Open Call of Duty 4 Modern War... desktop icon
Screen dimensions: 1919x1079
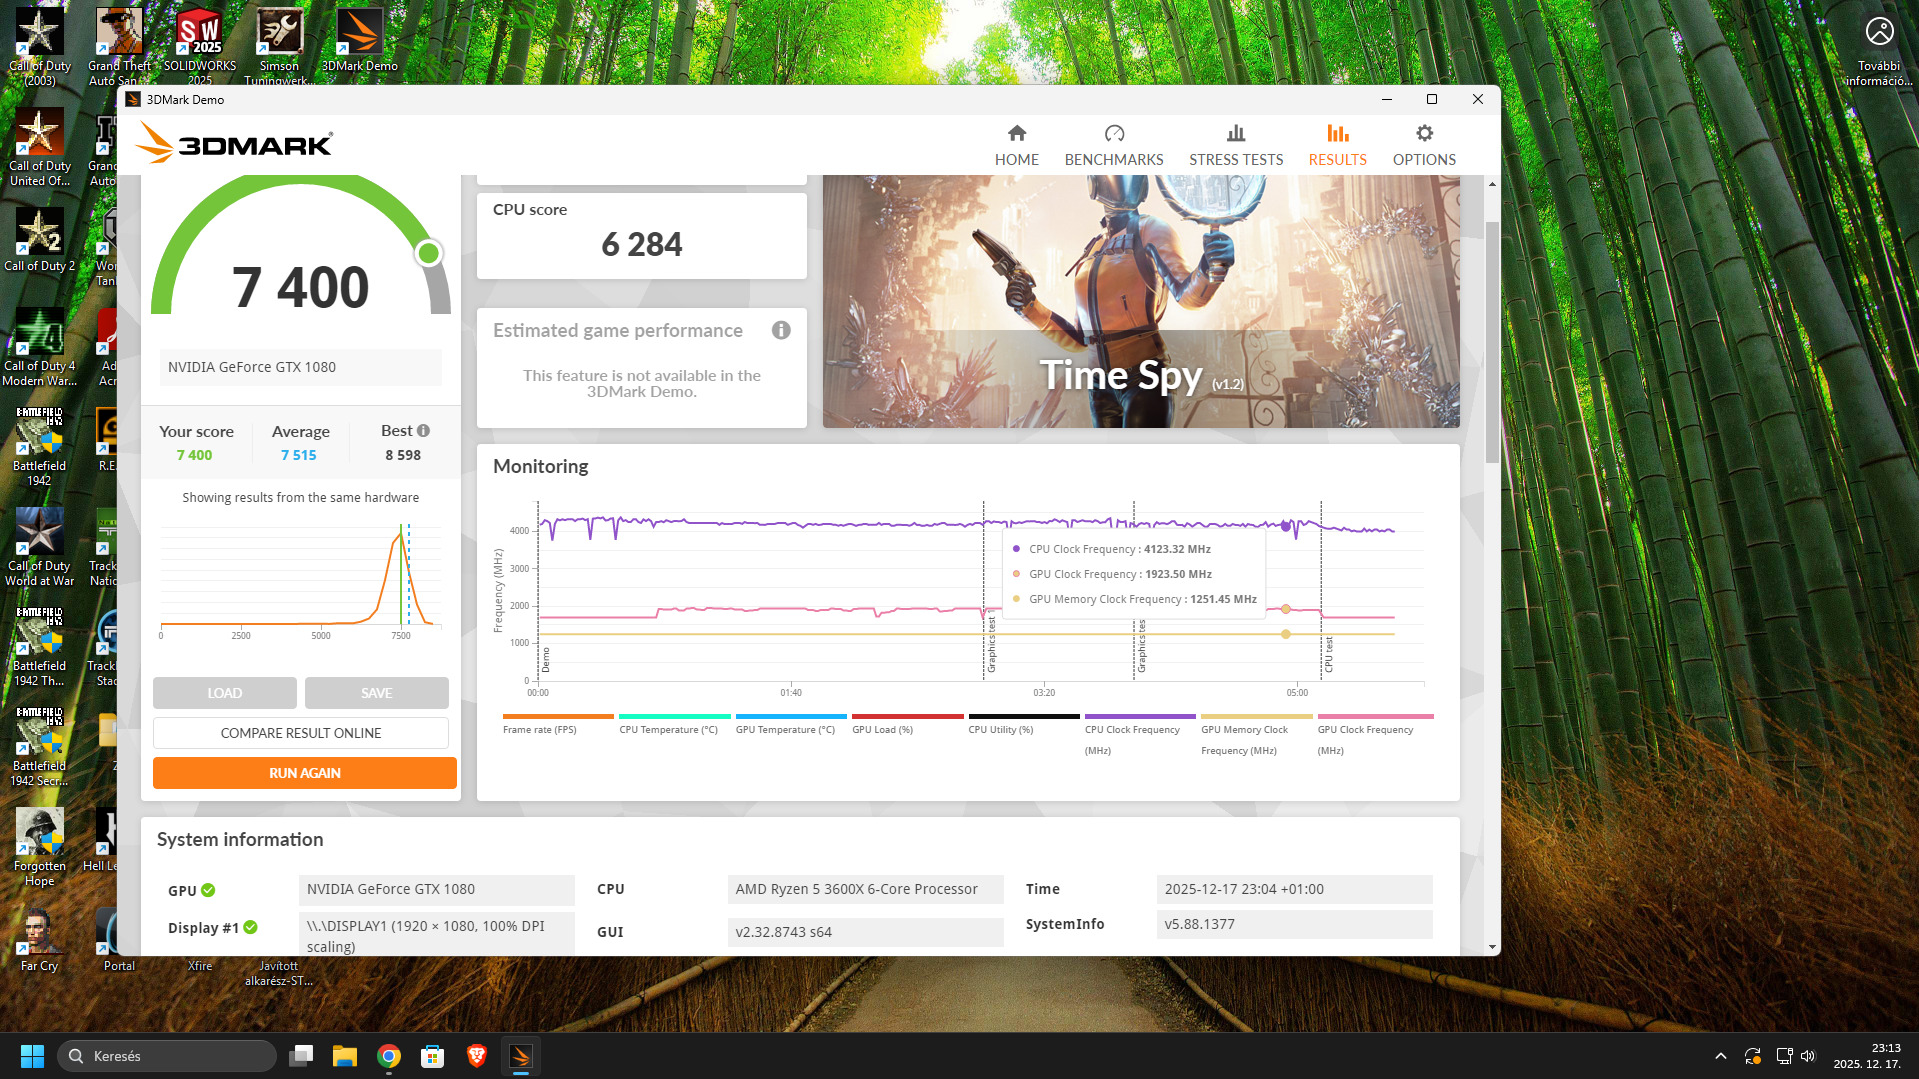[40, 347]
